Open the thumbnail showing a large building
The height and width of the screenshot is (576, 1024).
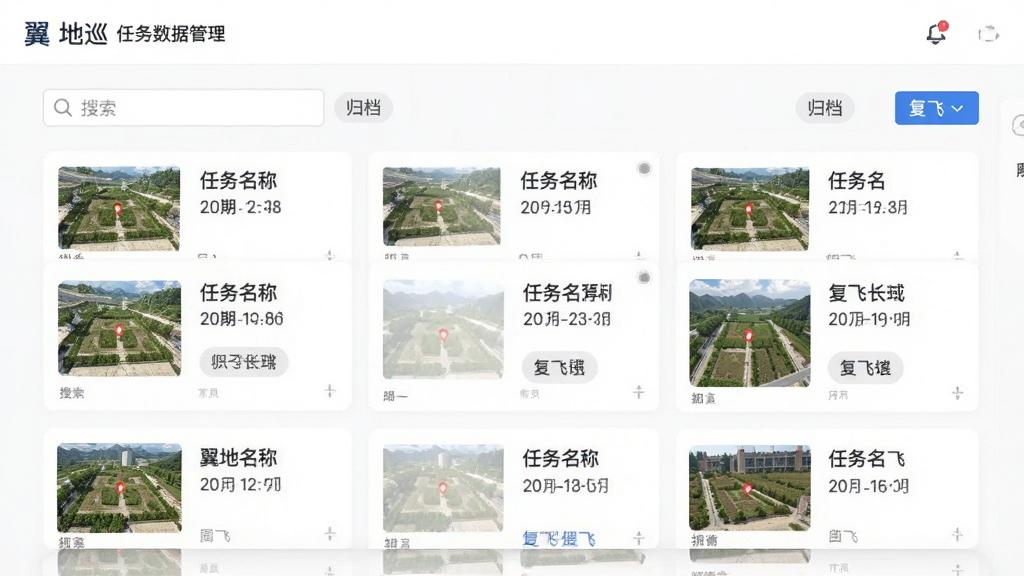coord(750,488)
